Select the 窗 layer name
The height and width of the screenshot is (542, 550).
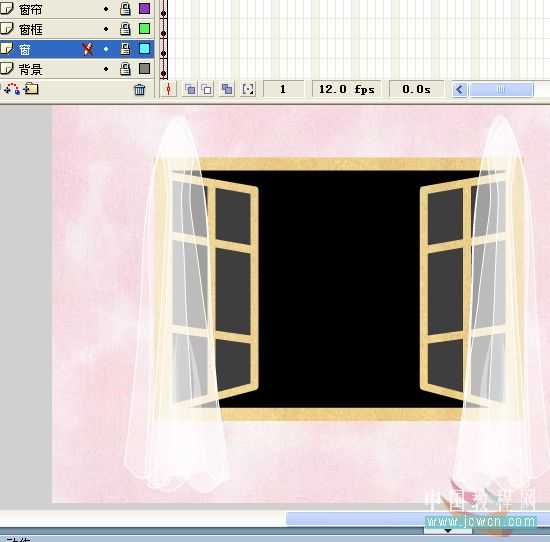(x=25, y=49)
